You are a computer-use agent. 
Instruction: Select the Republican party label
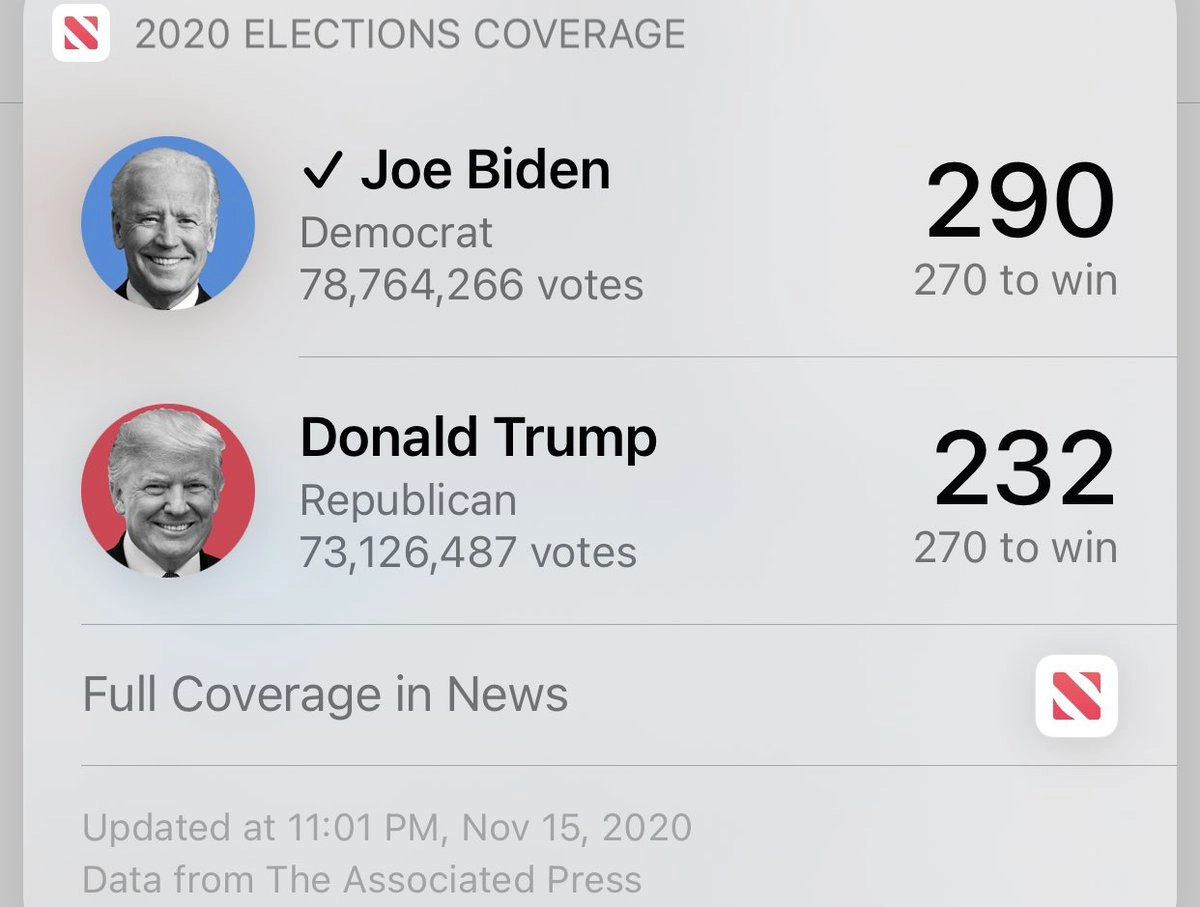point(408,500)
